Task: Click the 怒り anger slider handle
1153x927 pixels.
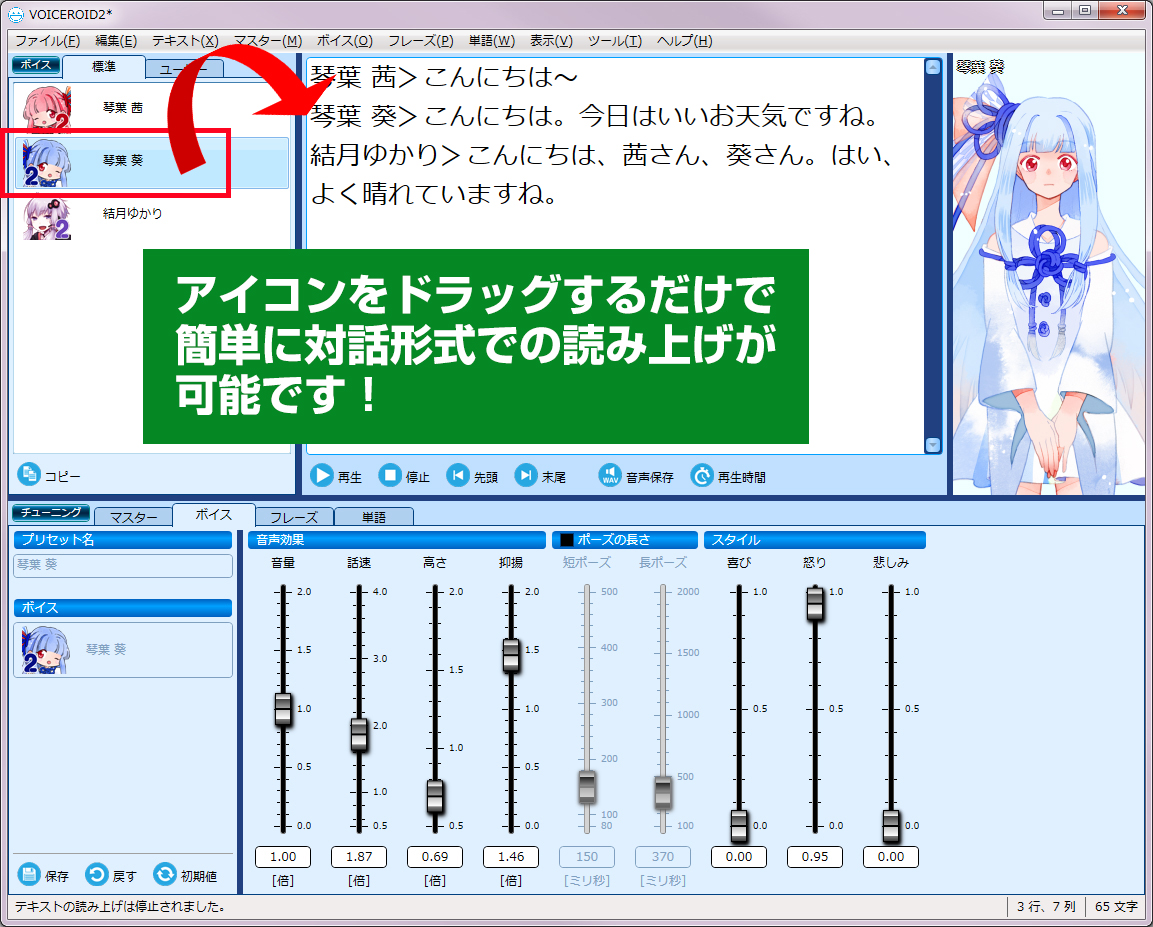Action: pos(815,604)
